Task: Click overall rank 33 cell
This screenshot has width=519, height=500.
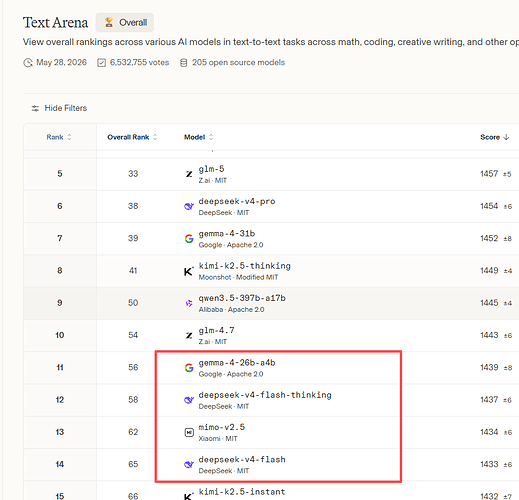Action: (133, 174)
